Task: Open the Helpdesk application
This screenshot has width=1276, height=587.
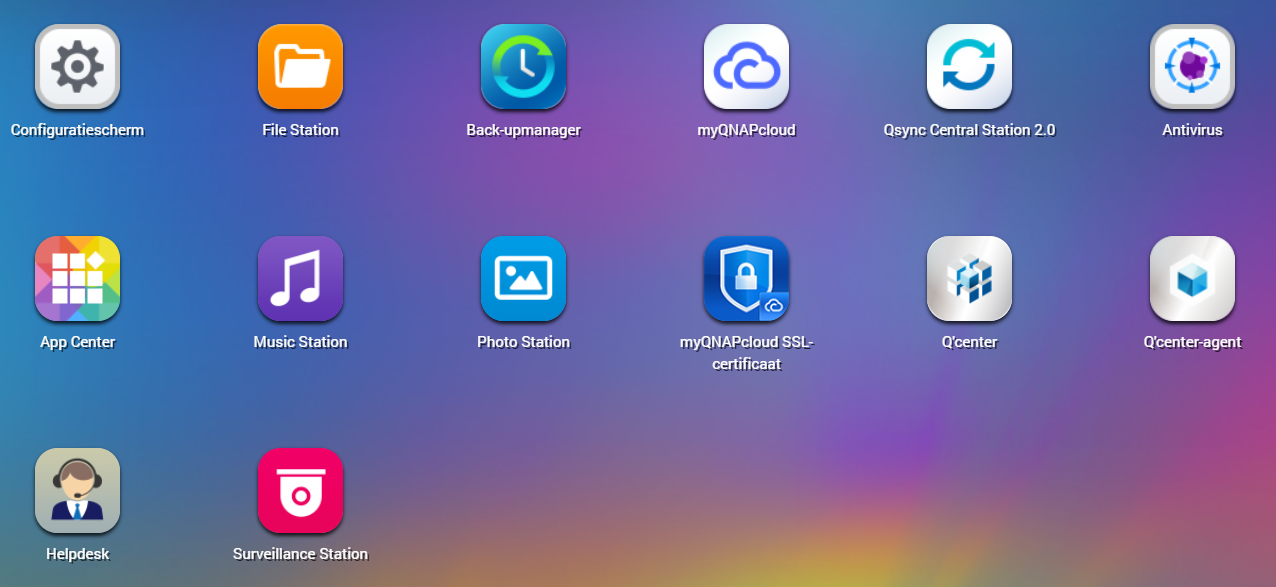Action: click(x=77, y=491)
